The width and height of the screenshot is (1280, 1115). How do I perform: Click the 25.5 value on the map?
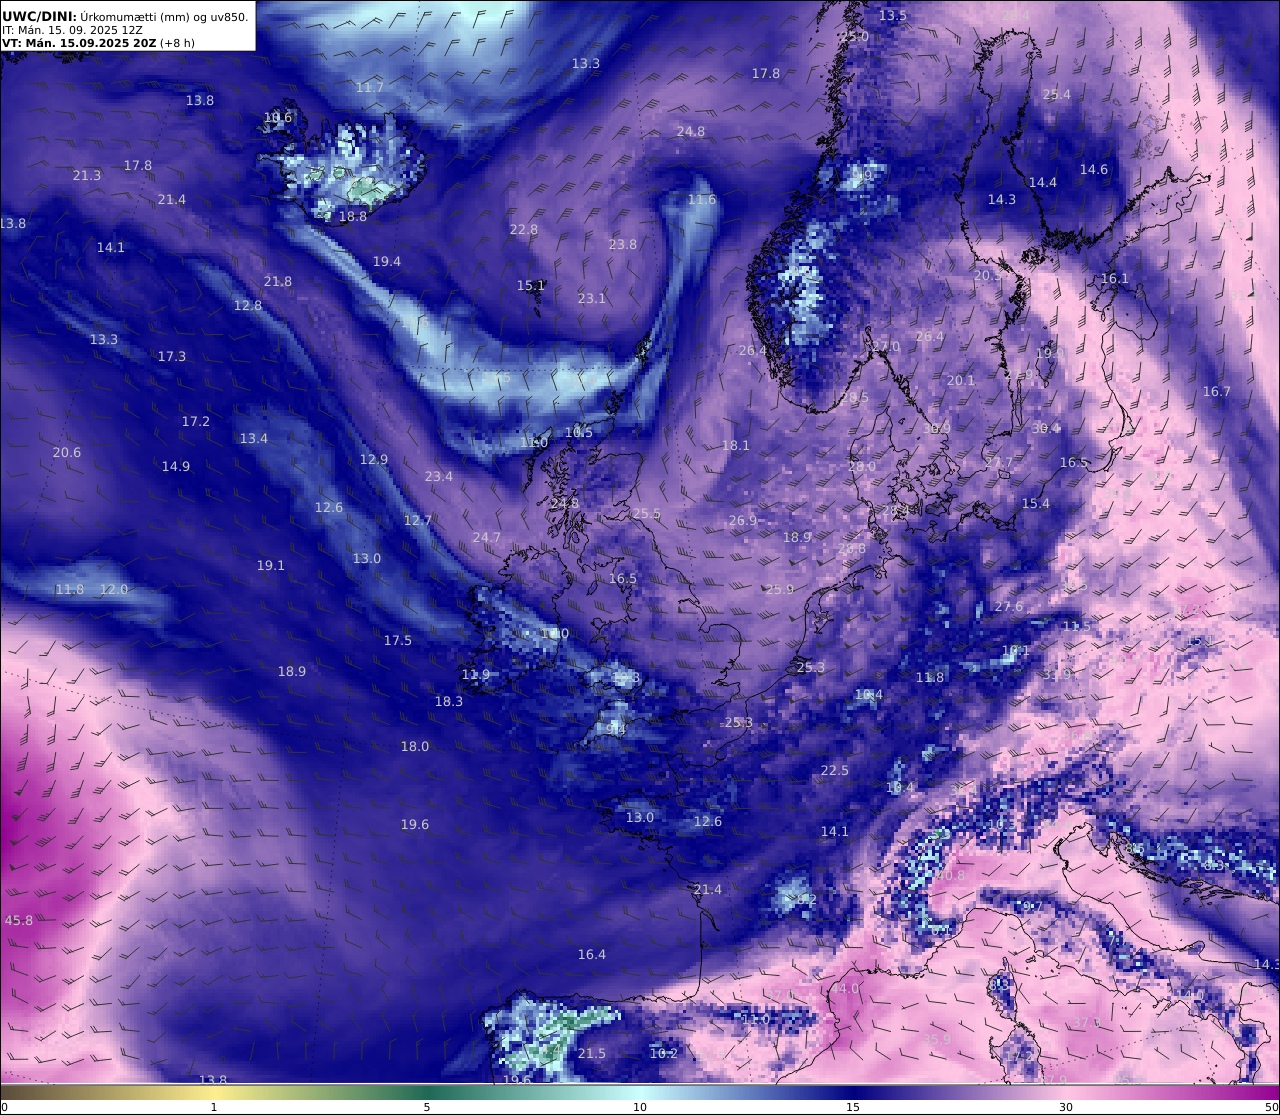[647, 514]
